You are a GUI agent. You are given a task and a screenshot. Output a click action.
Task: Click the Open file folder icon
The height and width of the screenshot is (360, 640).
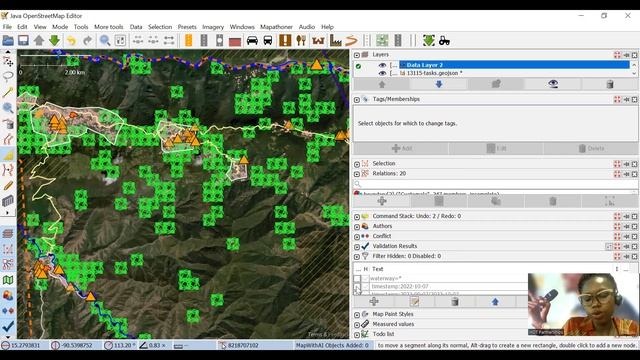pyautogui.click(x=8, y=40)
